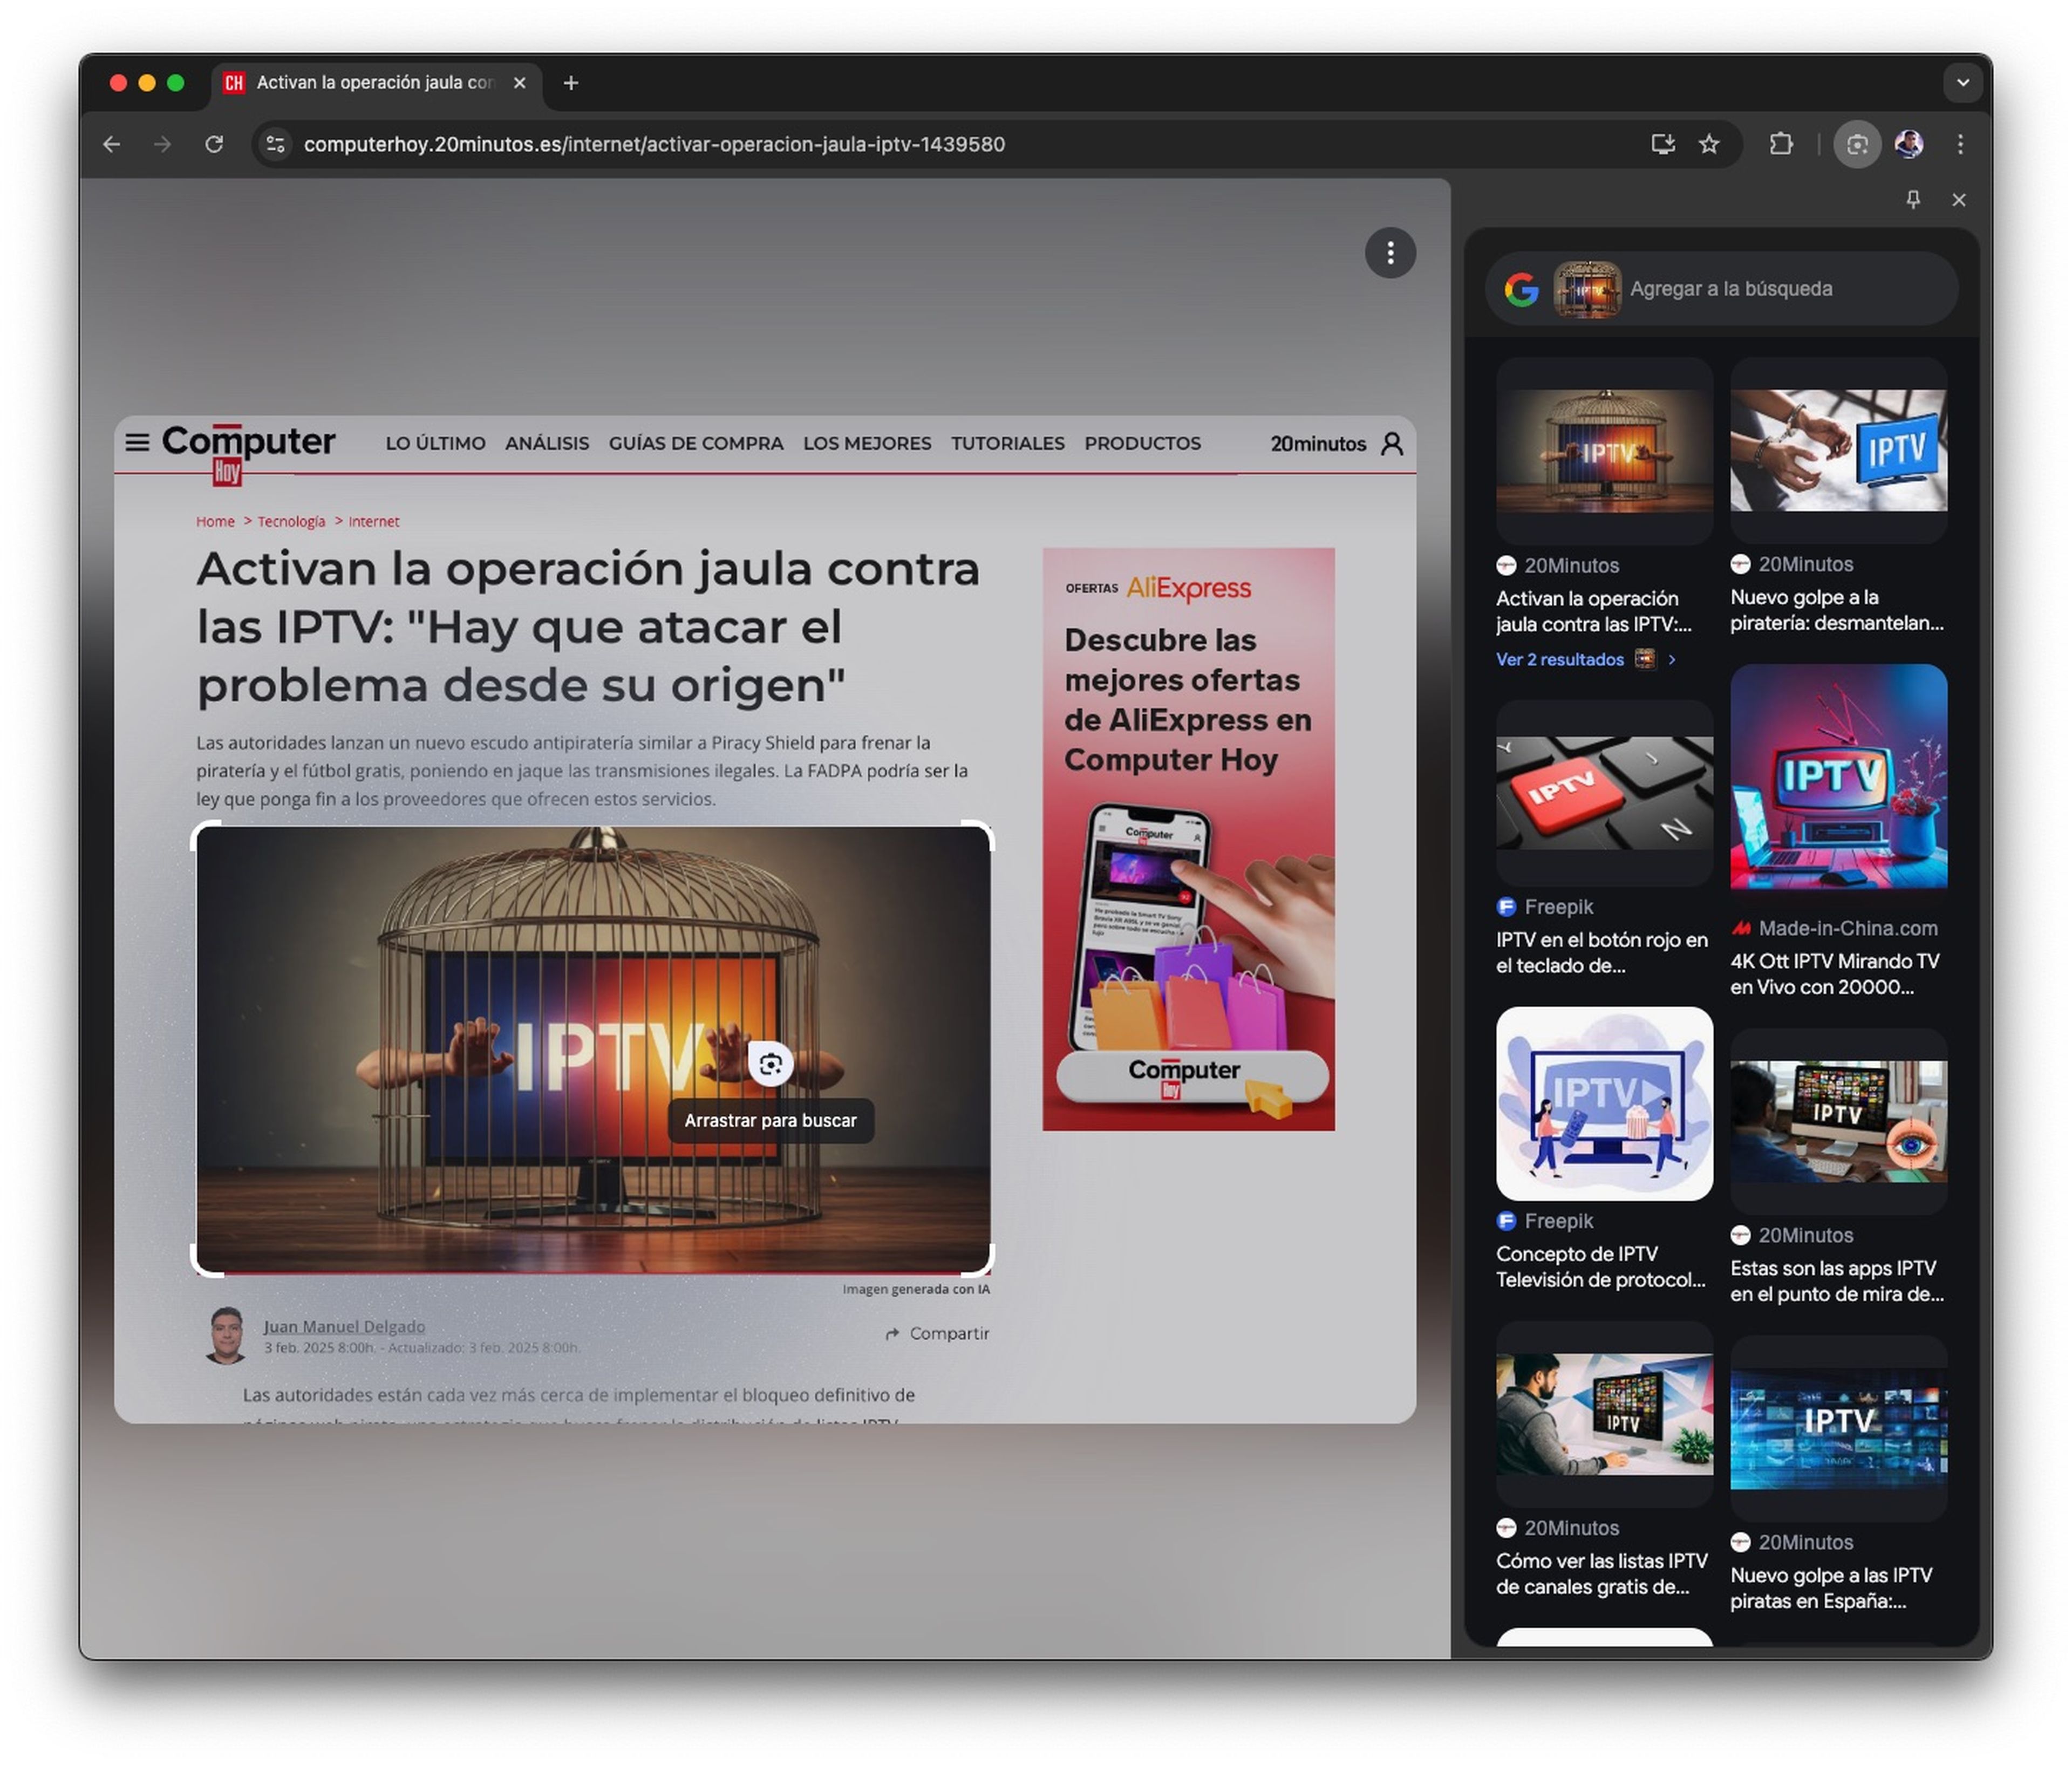The height and width of the screenshot is (1765, 2072).
Task: Click the Internet breadcrumb link
Action: tap(374, 522)
